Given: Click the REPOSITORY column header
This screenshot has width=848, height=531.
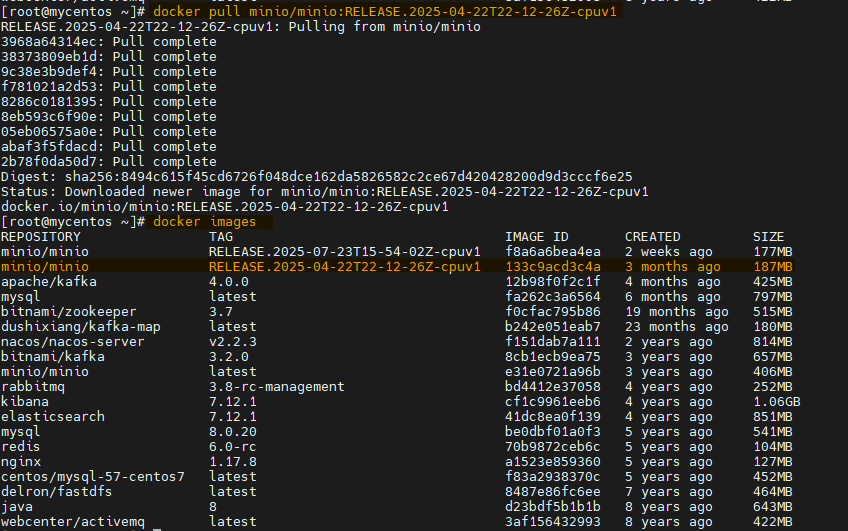Looking at the screenshot, I should [41, 237].
